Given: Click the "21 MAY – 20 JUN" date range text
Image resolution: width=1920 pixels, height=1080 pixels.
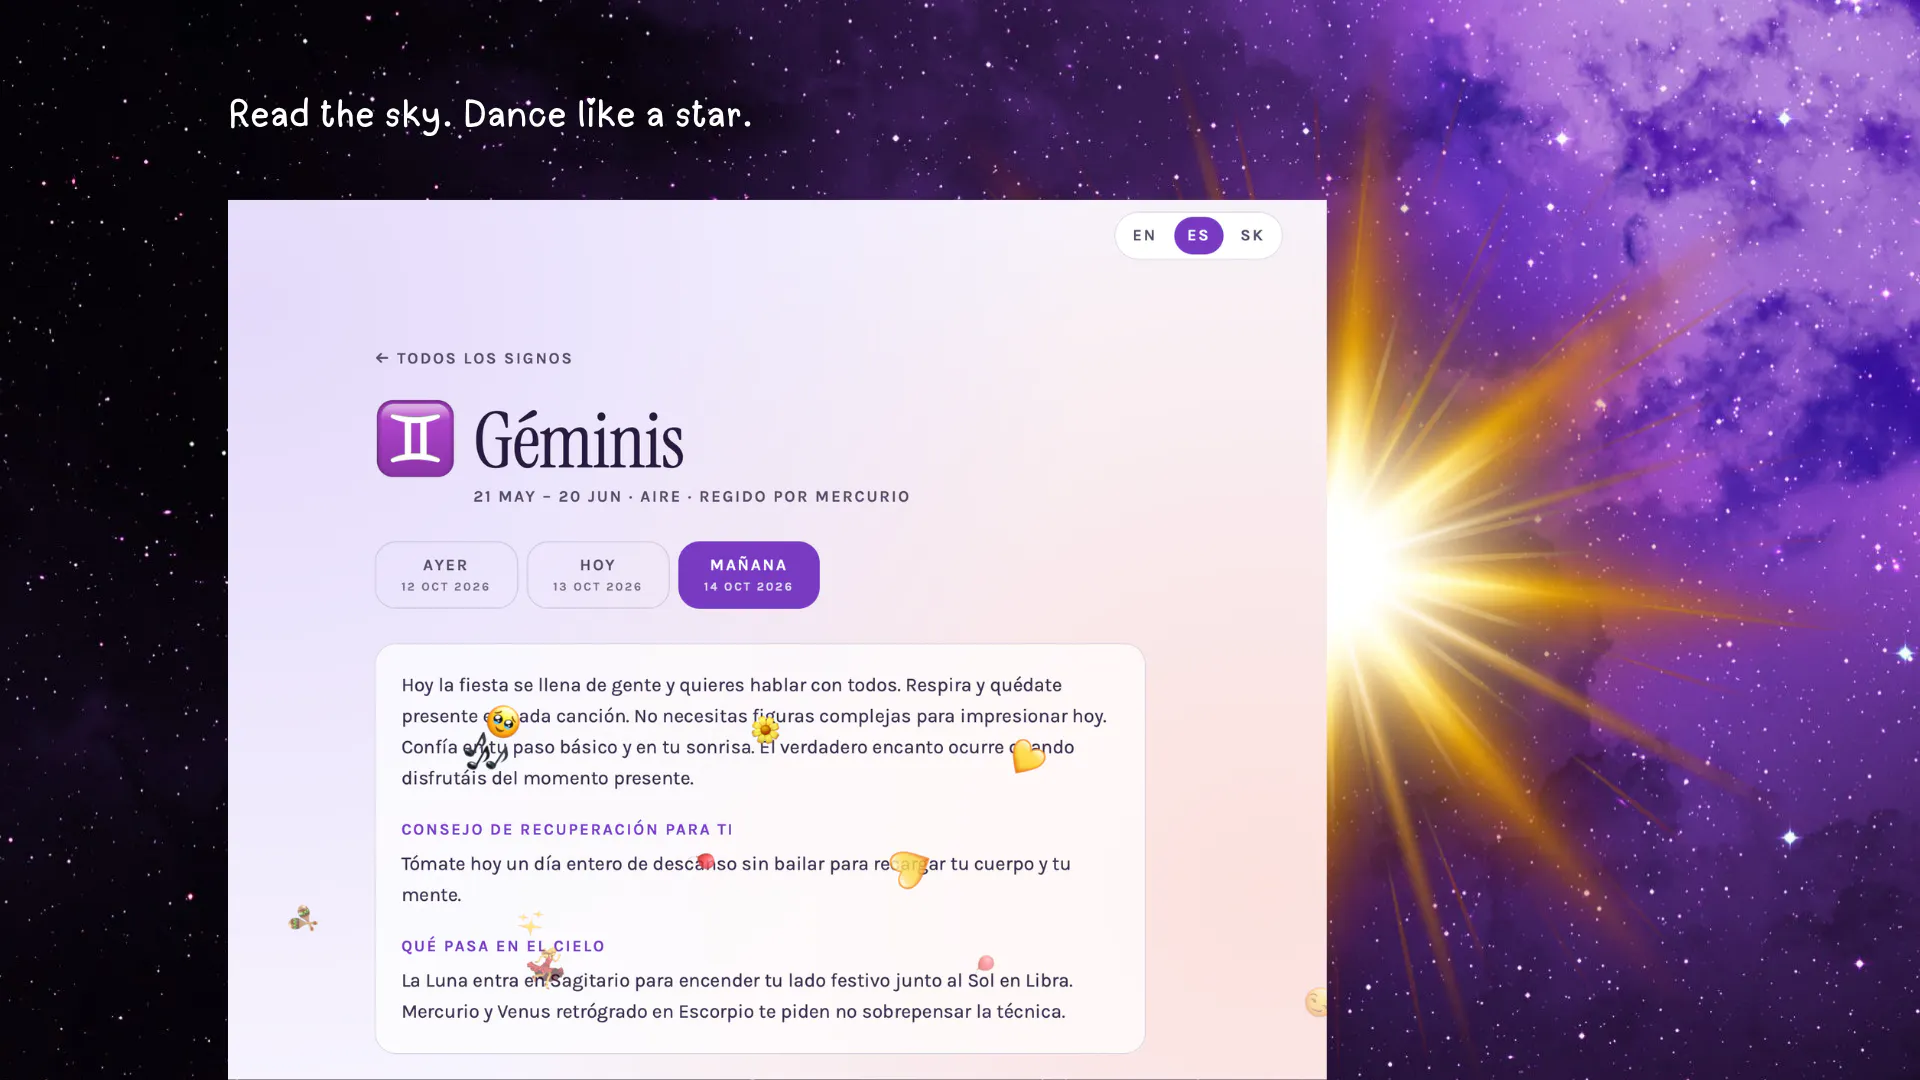Looking at the screenshot, I should tap(547, 497).
